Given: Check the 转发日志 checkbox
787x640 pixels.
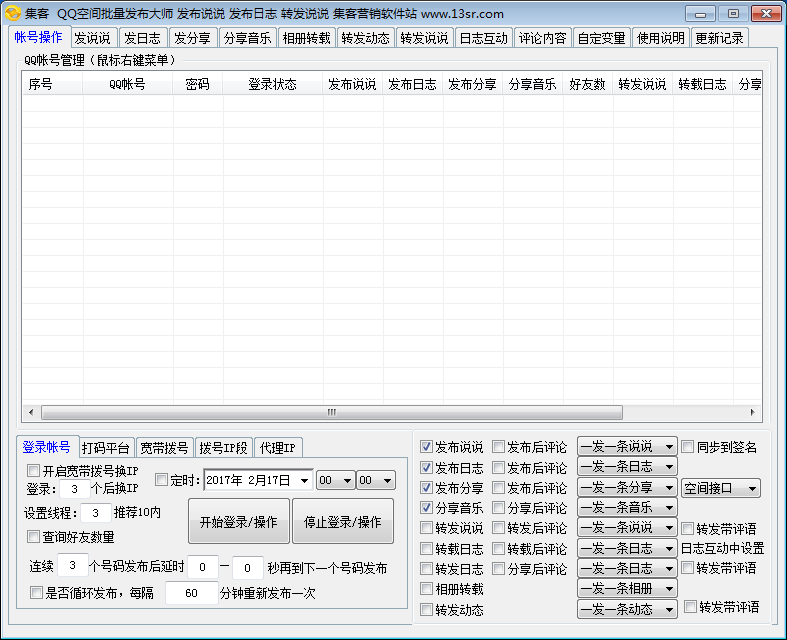Looking at the screenshot, I should (x=426, y=569).
